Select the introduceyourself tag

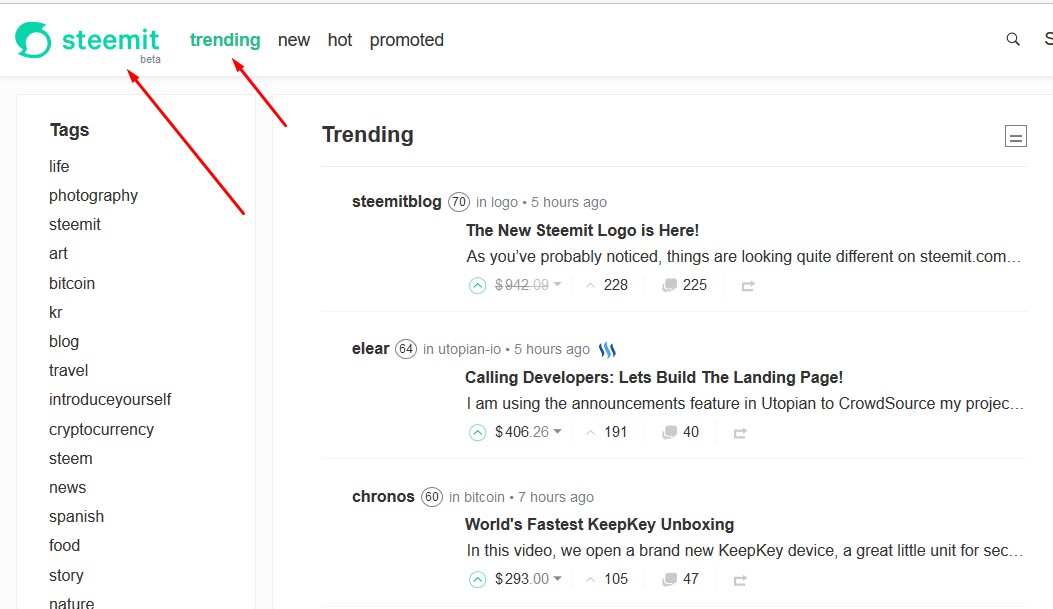coord(110,400)
